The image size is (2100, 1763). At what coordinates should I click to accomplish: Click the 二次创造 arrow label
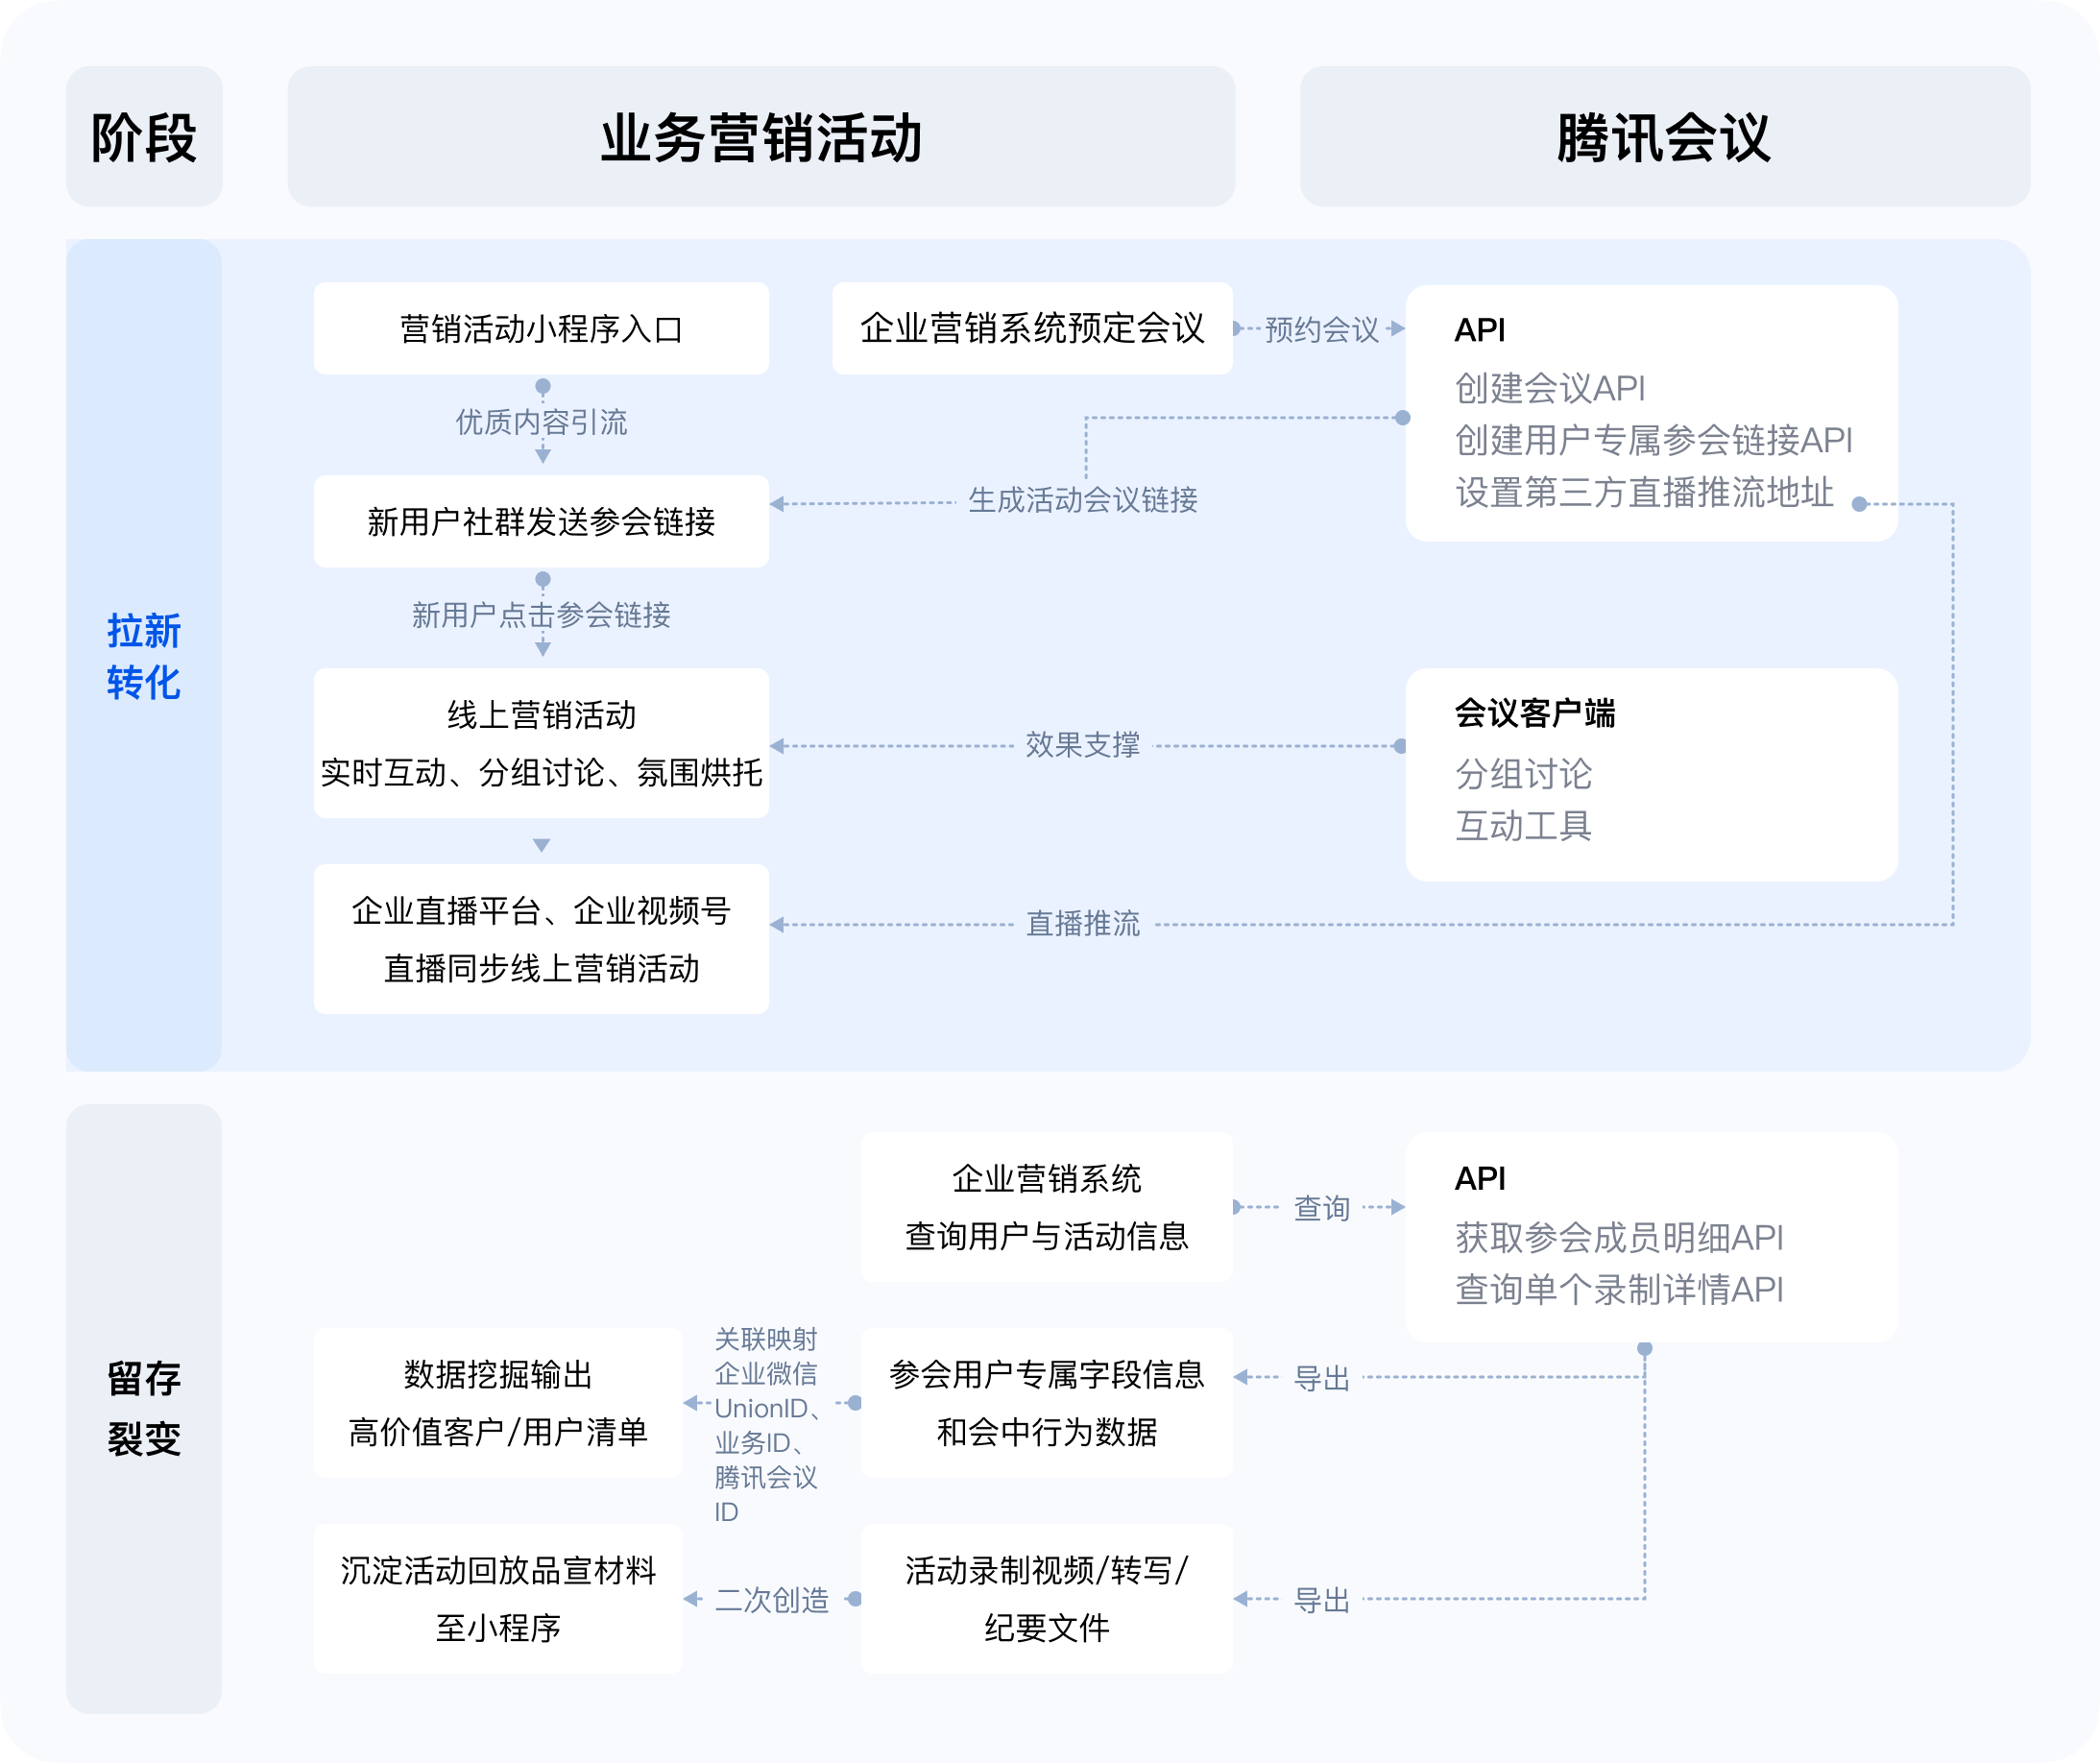771,1600
